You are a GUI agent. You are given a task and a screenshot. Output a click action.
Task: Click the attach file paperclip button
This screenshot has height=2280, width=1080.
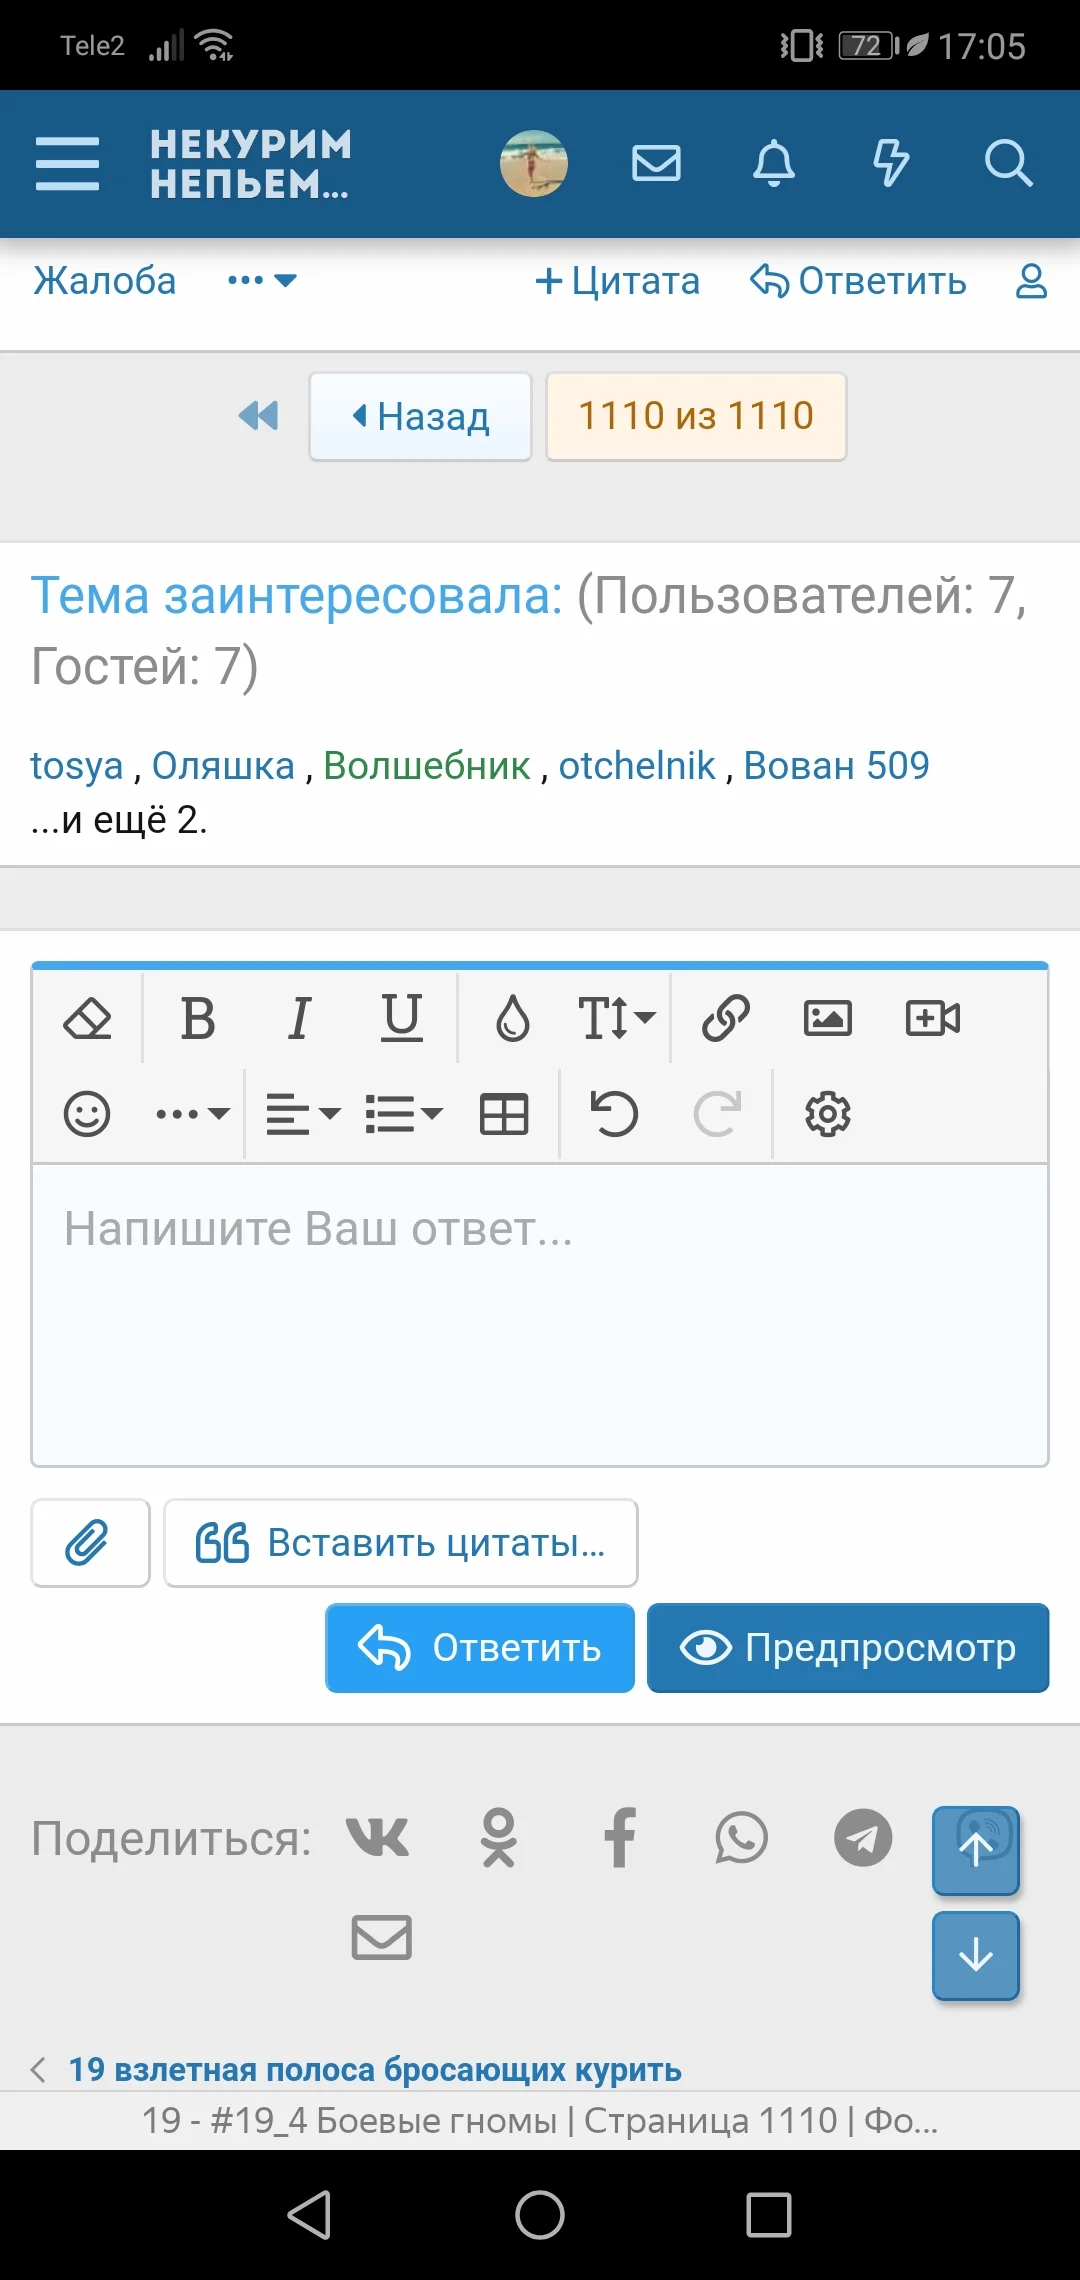click(x=90, y=1543)
